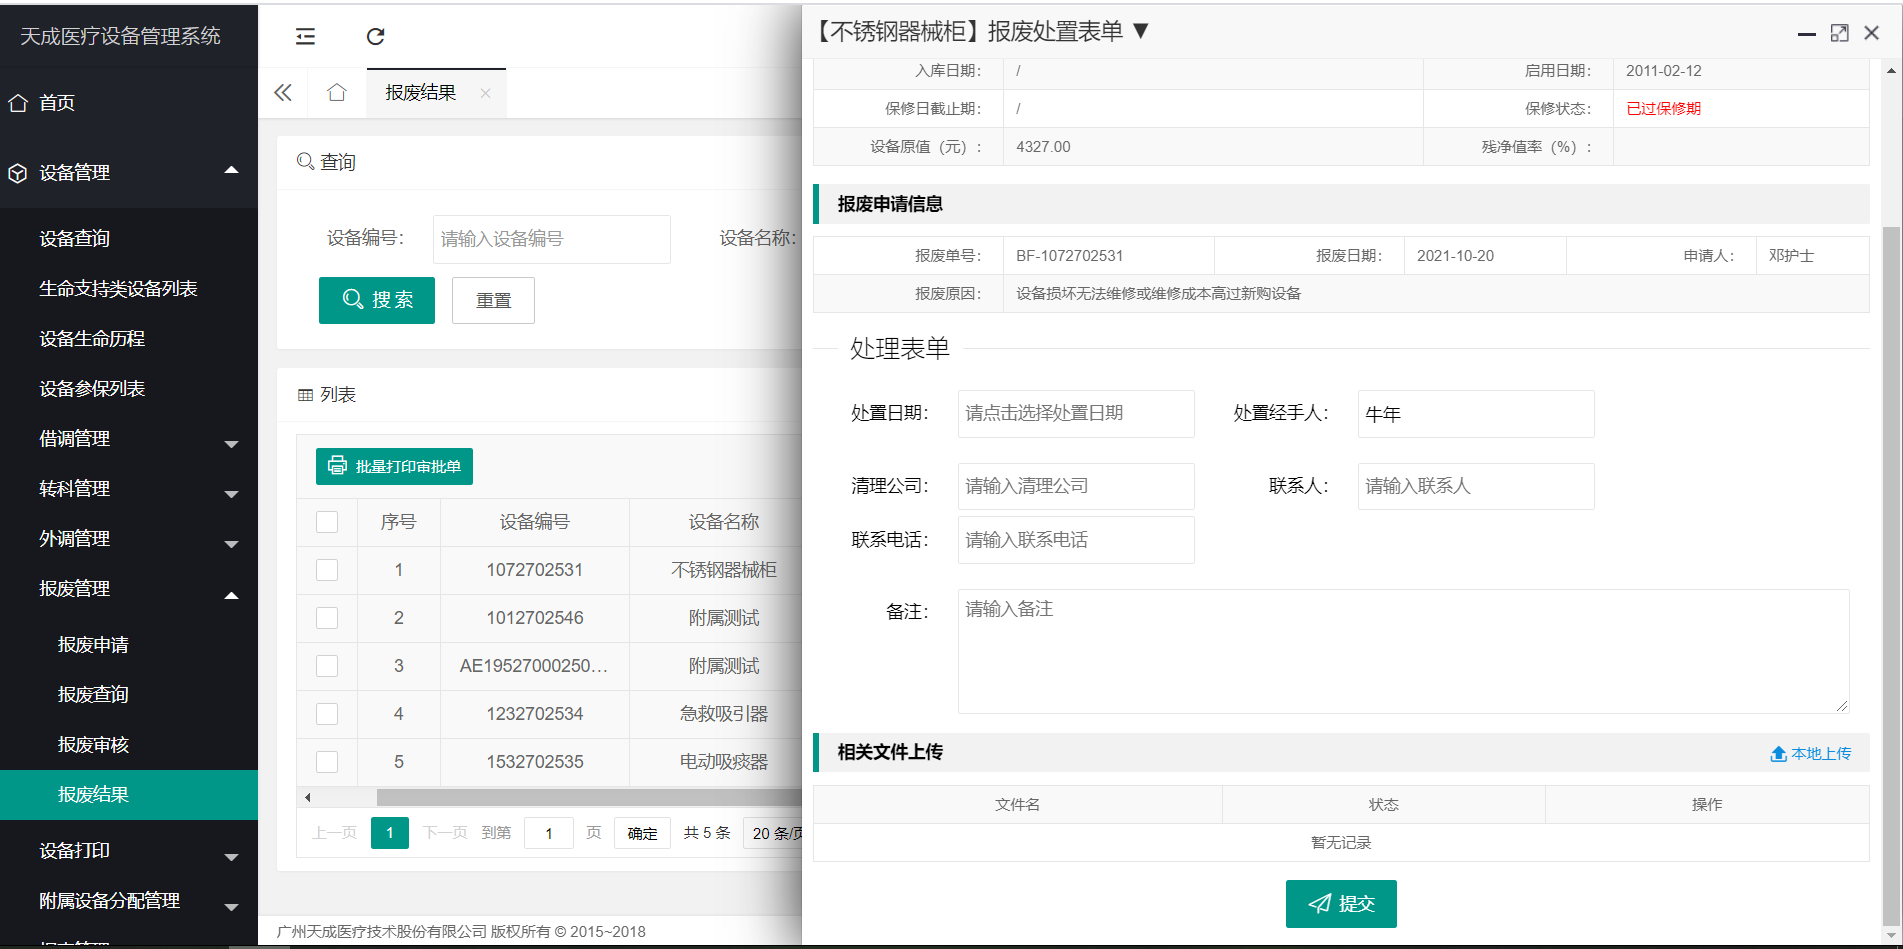Screen dimensions: 1903x949
Task: Collapse the 设备管理 menu section
Action: 232,171
